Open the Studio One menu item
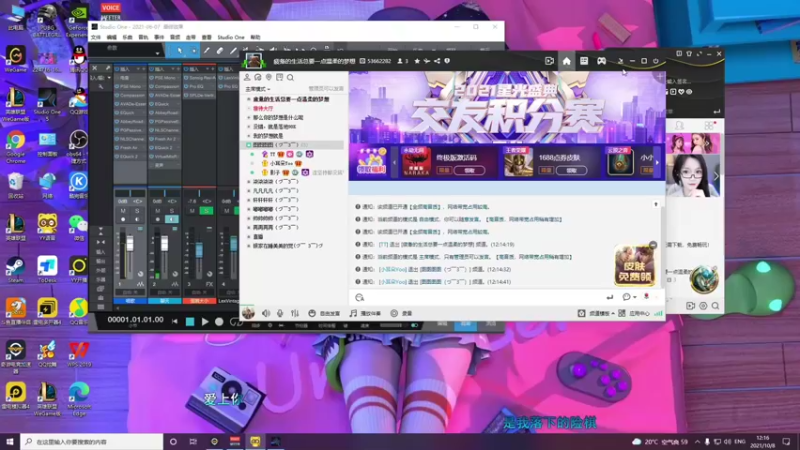 tap(231, 37)
